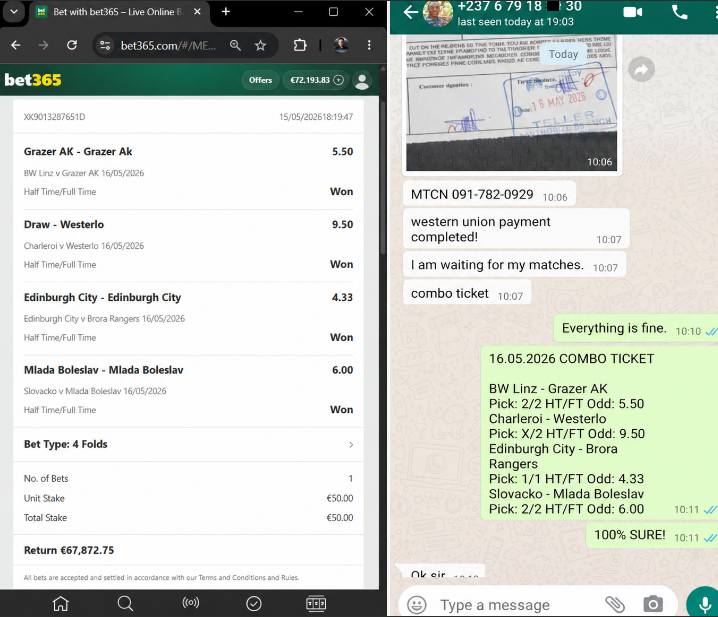Click the Everything is fine. message
718x617 pixels.
tap(636, 328)
